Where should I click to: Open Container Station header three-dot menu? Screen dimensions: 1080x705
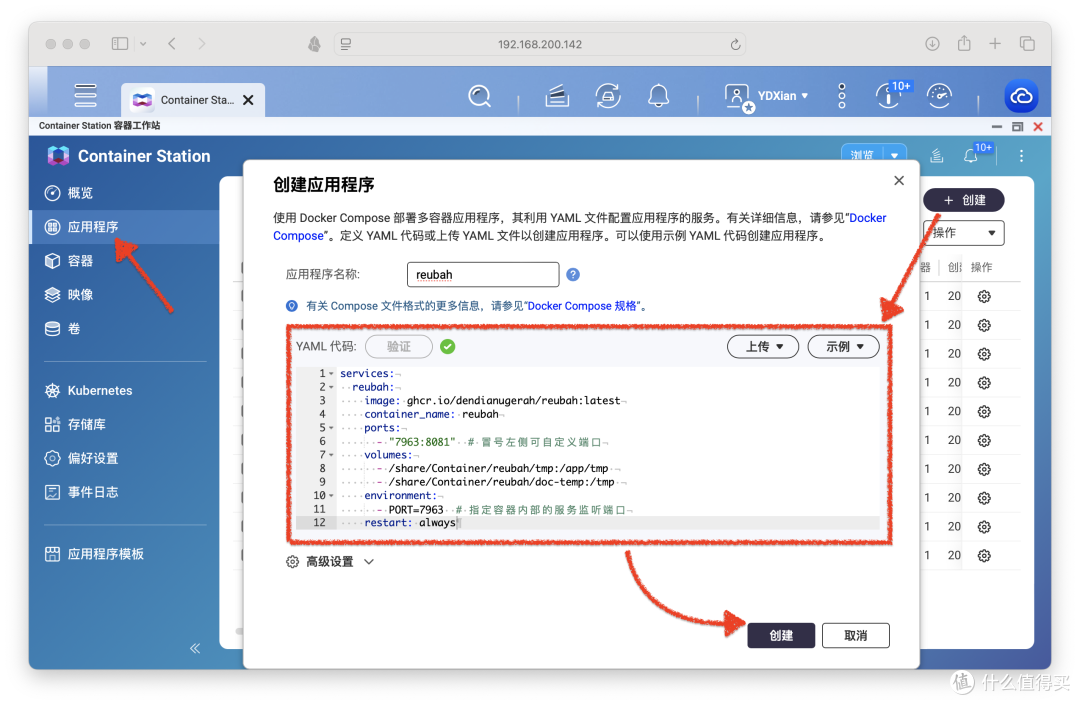coord(1021,156)
